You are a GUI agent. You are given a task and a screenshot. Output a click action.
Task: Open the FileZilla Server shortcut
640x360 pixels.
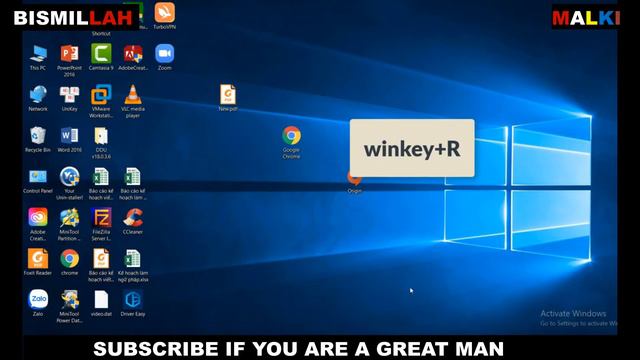click(101, 218)
